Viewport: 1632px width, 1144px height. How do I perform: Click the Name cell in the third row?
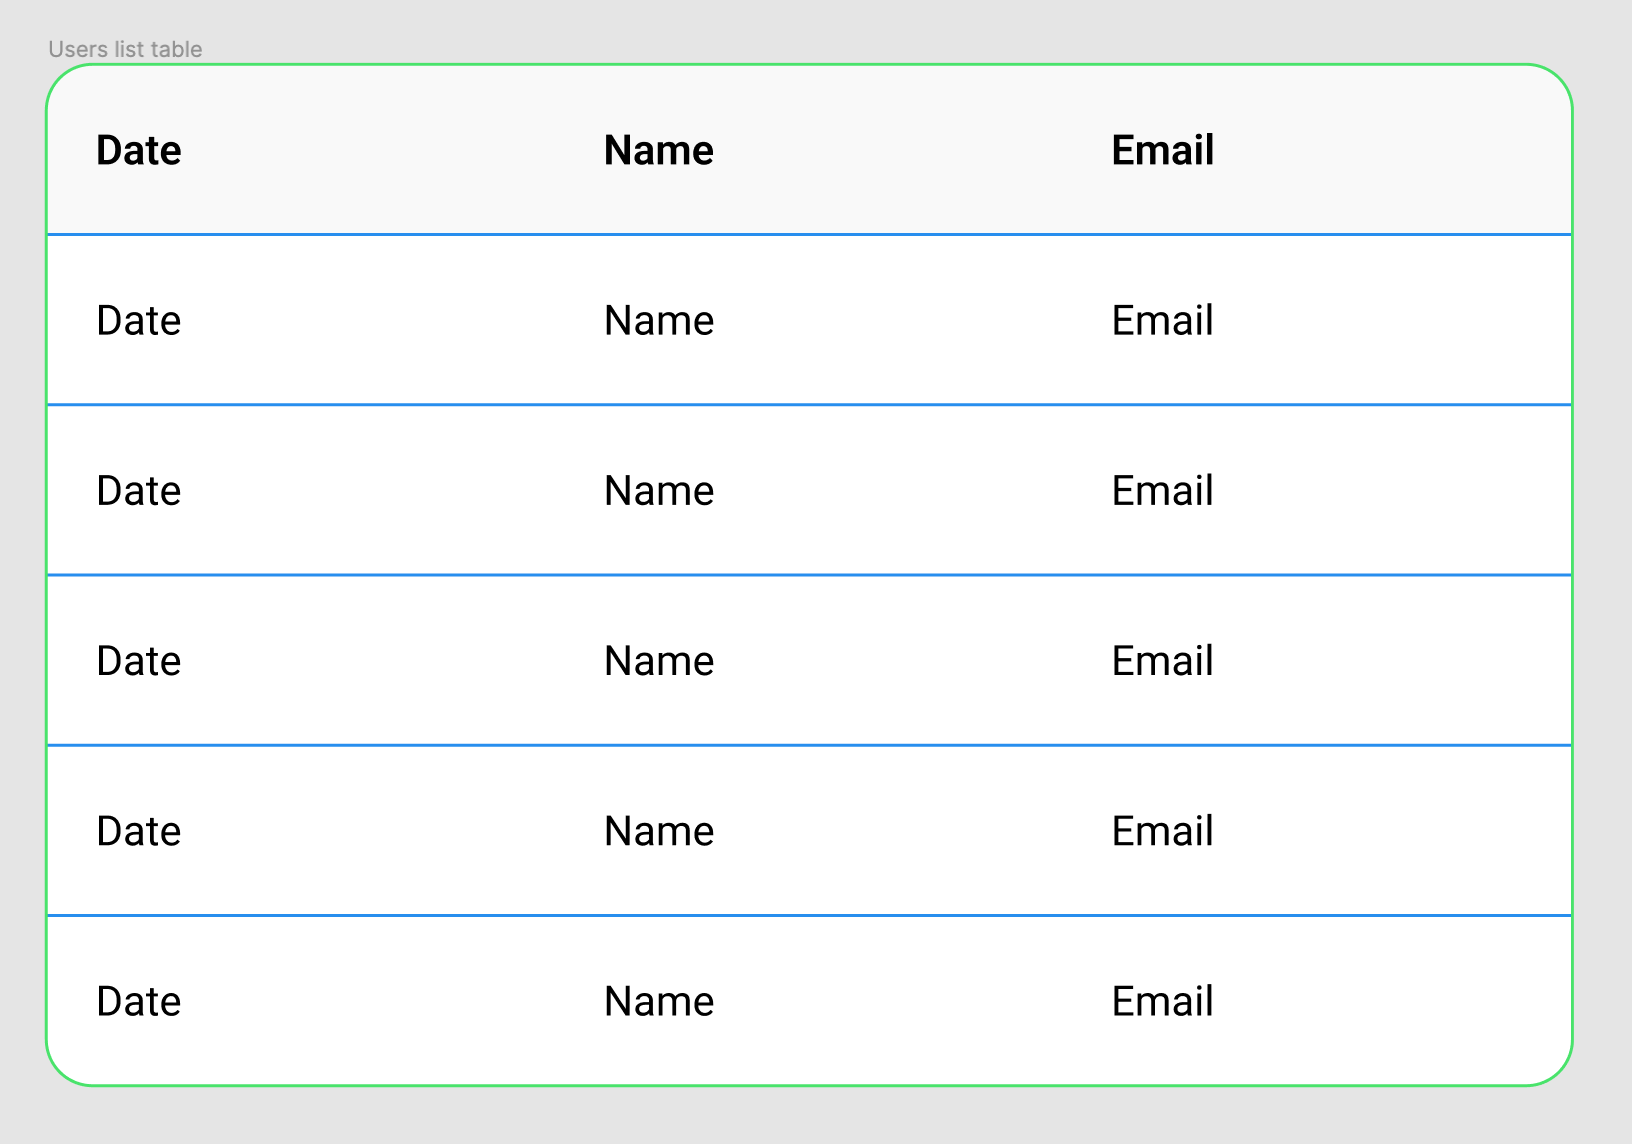tap(658, 661)
